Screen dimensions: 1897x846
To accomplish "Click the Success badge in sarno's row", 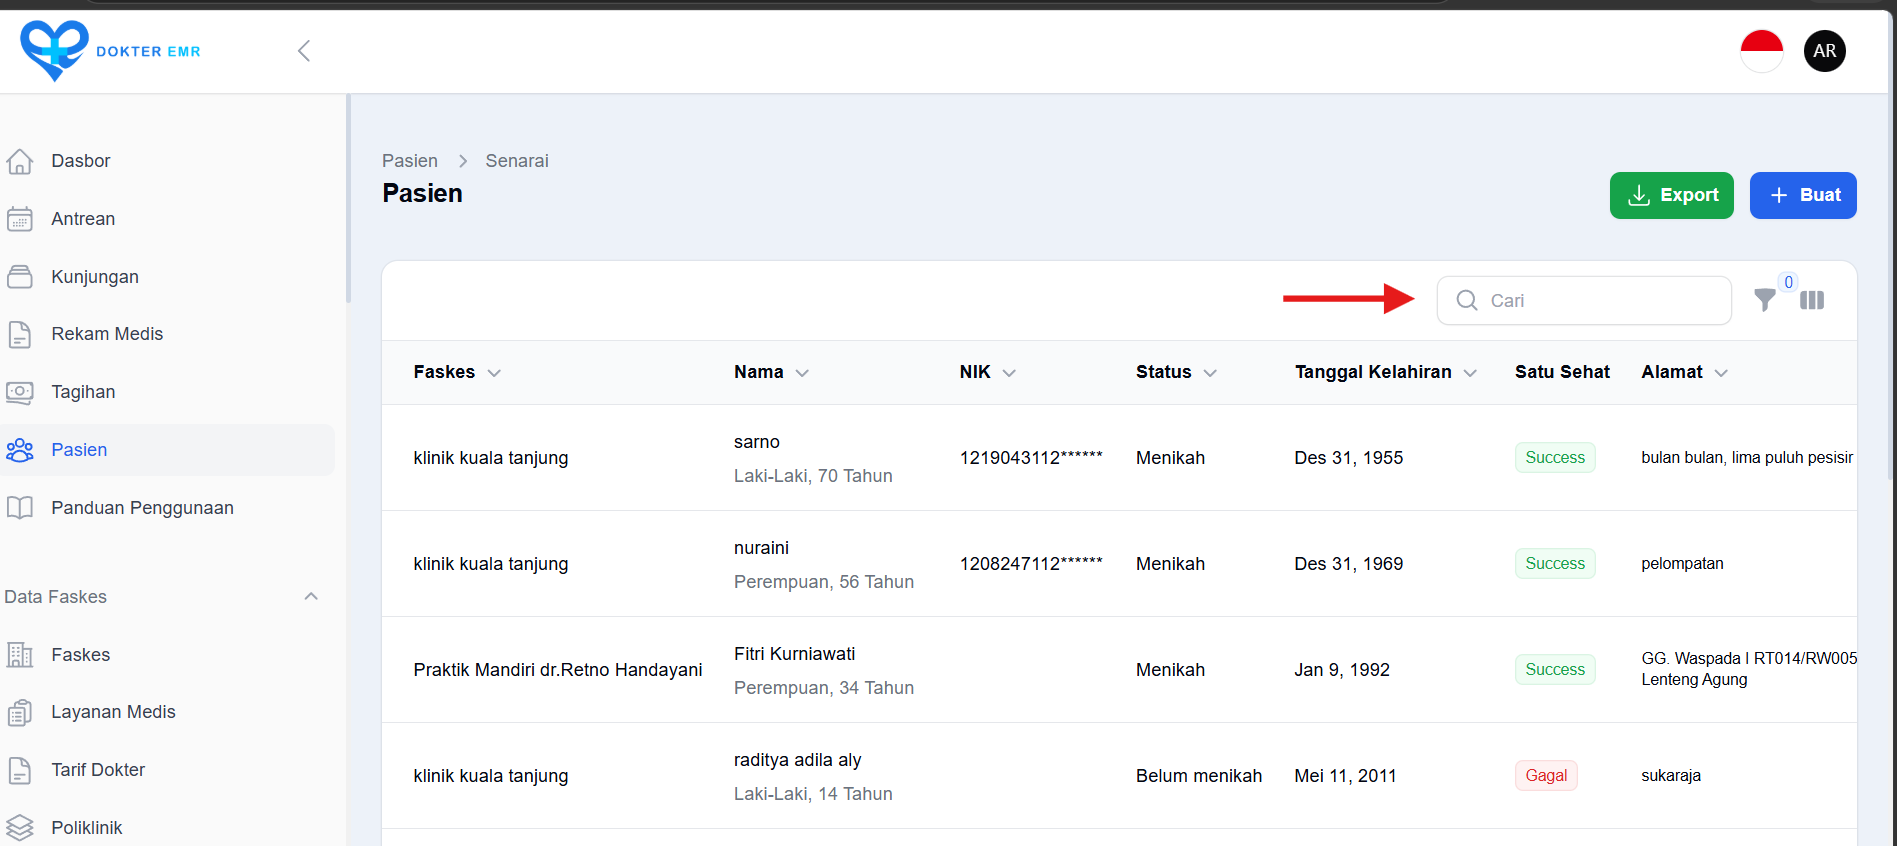I will click(1555, 457).
